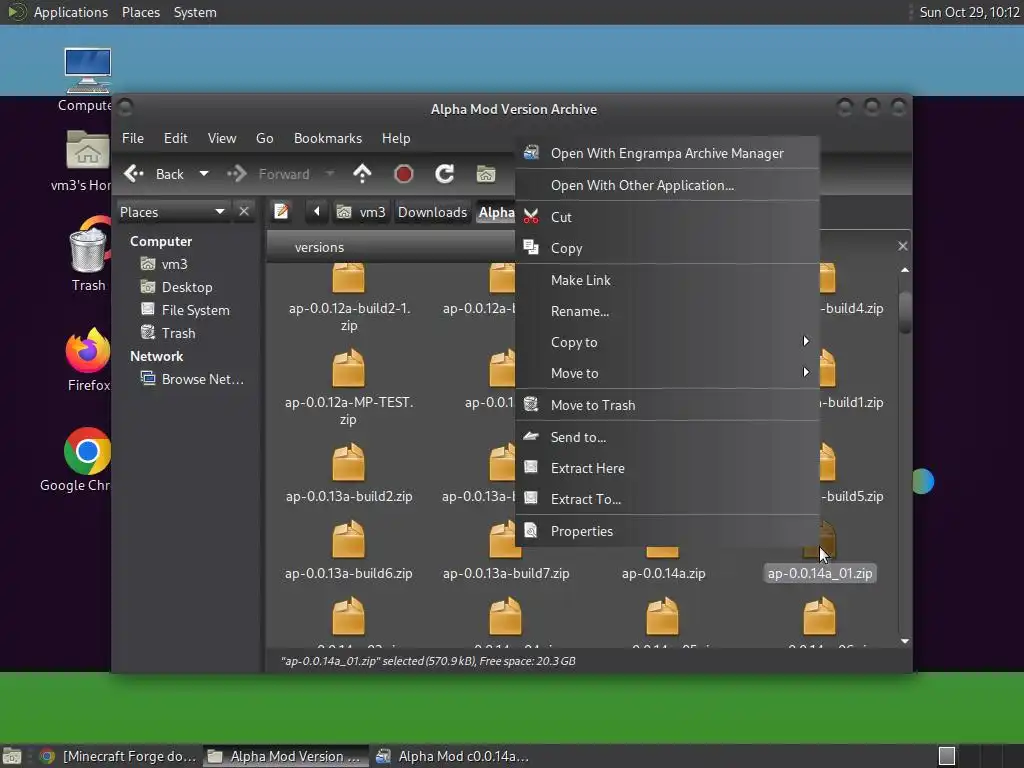Click the Home folder toolbar icon
This screenshot has width=1024, height=768.
(486, 174)
